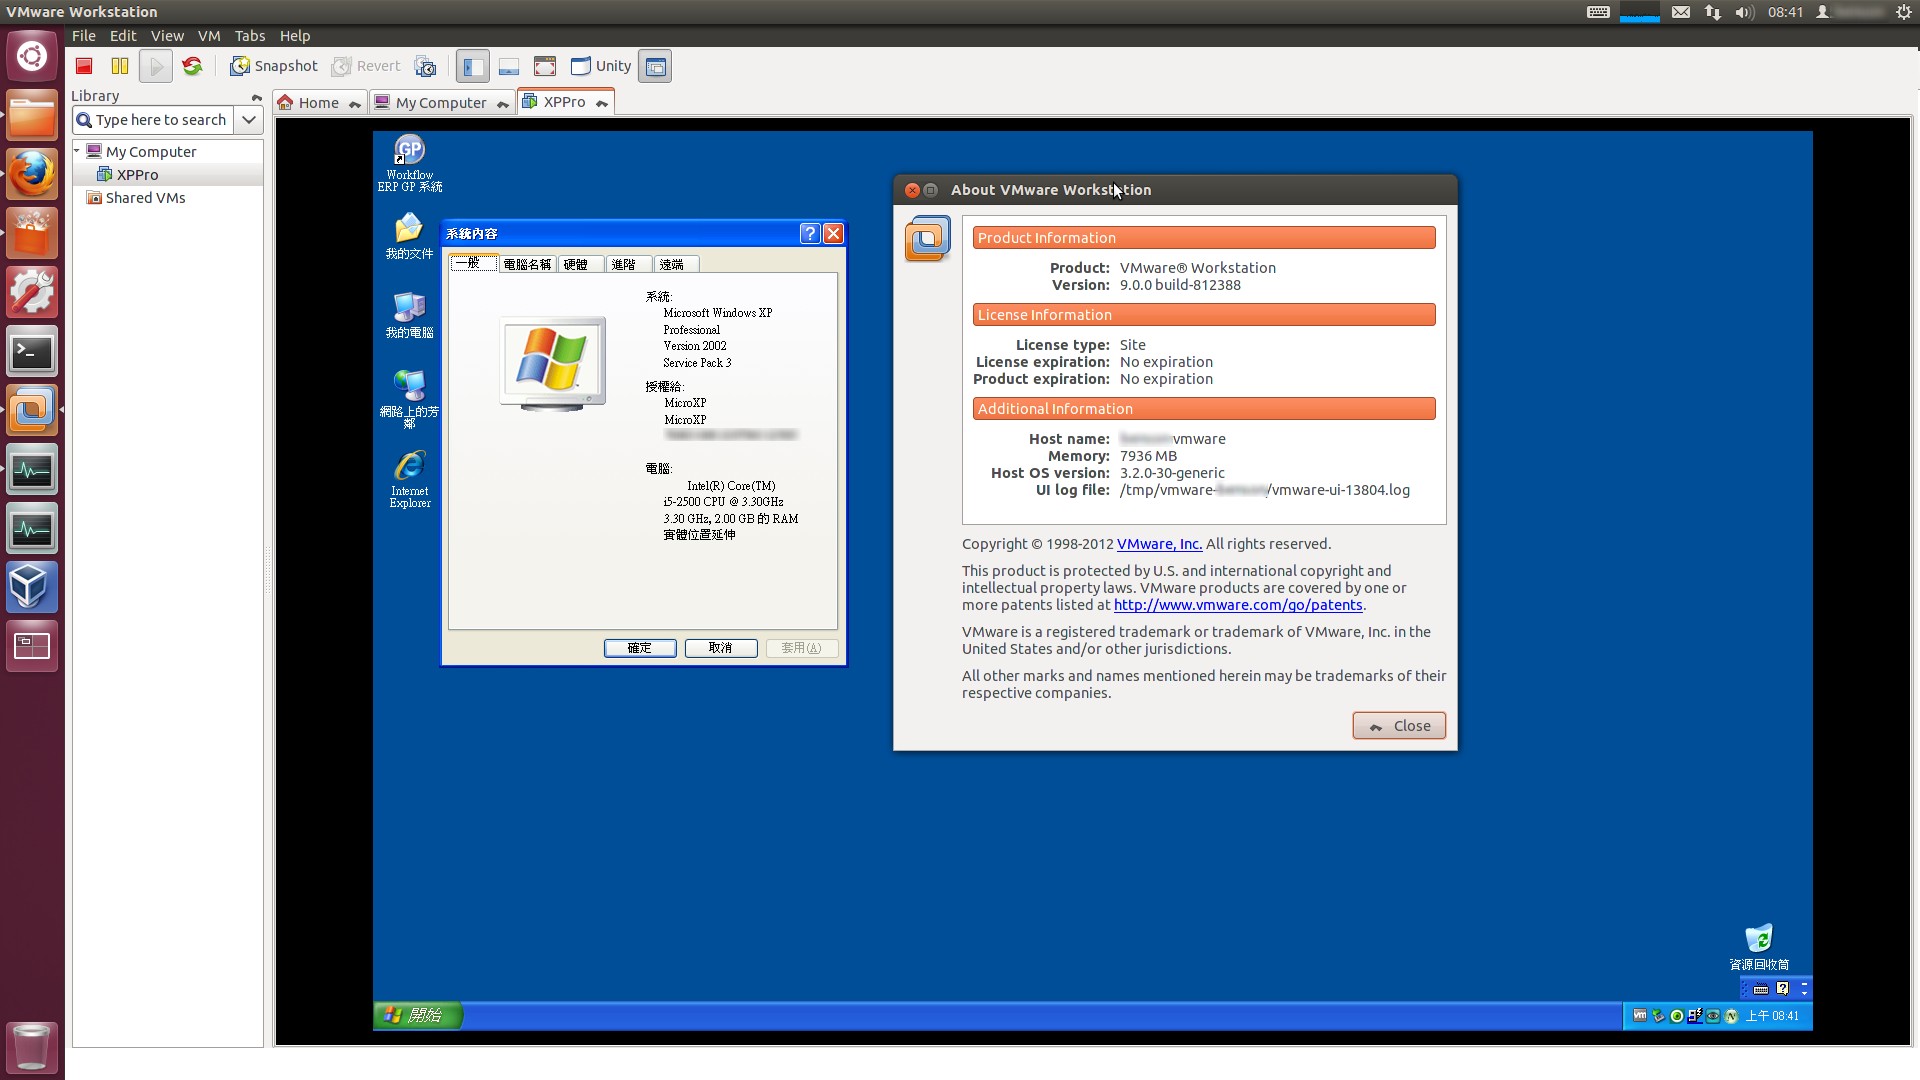Click the Windows XP Start button
The width and height of the screenshot is (1920, 1080).
[x=417, y=1015]
